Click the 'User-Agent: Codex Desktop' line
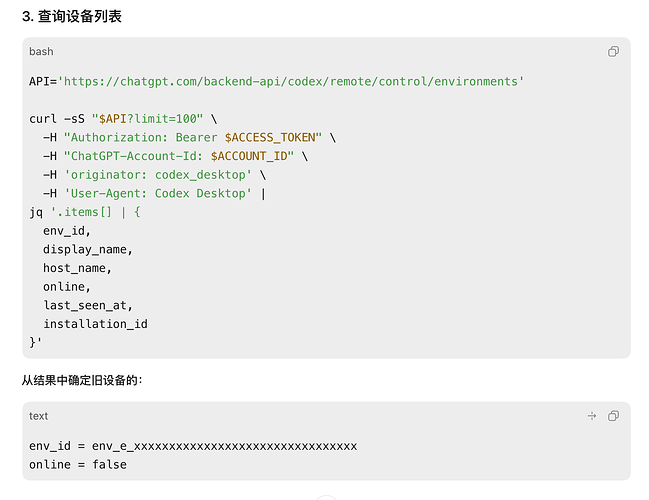This screenshot has height=500, width=649. 154,193
